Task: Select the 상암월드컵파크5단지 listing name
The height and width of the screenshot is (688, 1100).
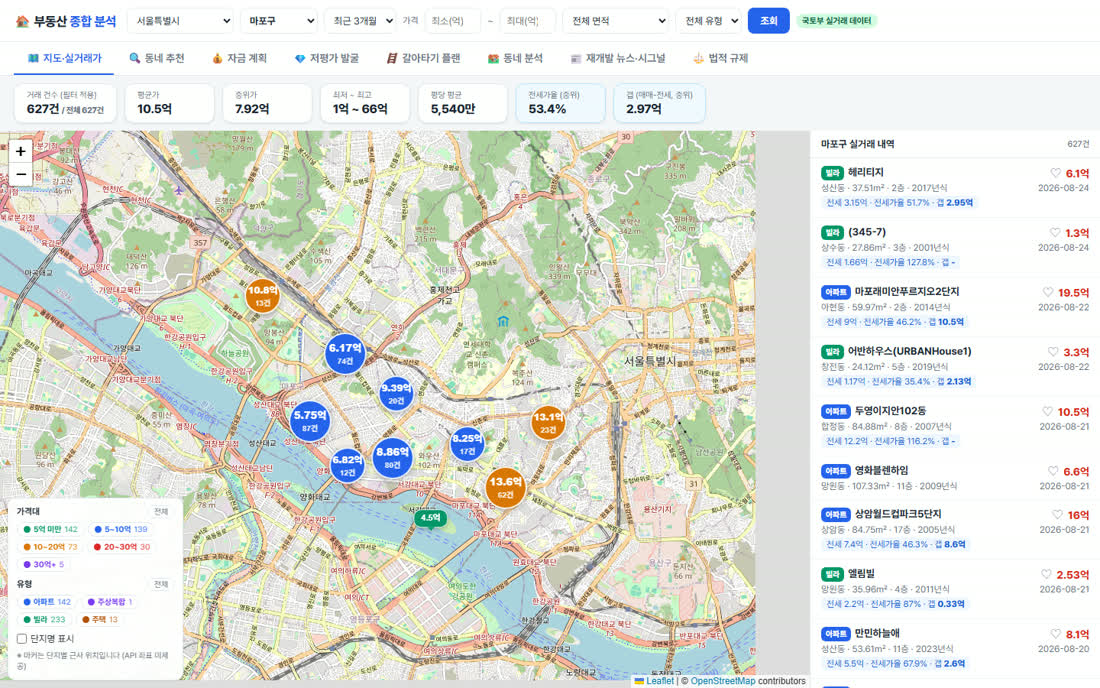Action: (898, 514)
